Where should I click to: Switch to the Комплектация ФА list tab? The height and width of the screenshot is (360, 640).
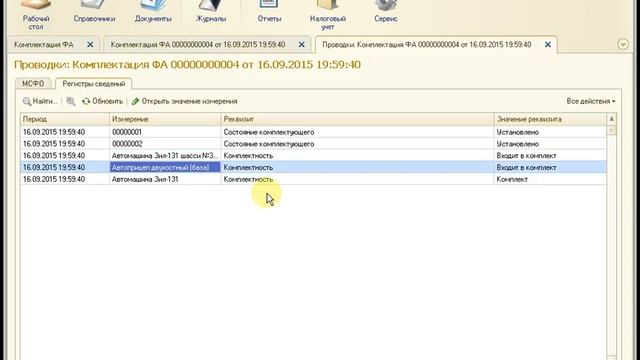point(44,44)
